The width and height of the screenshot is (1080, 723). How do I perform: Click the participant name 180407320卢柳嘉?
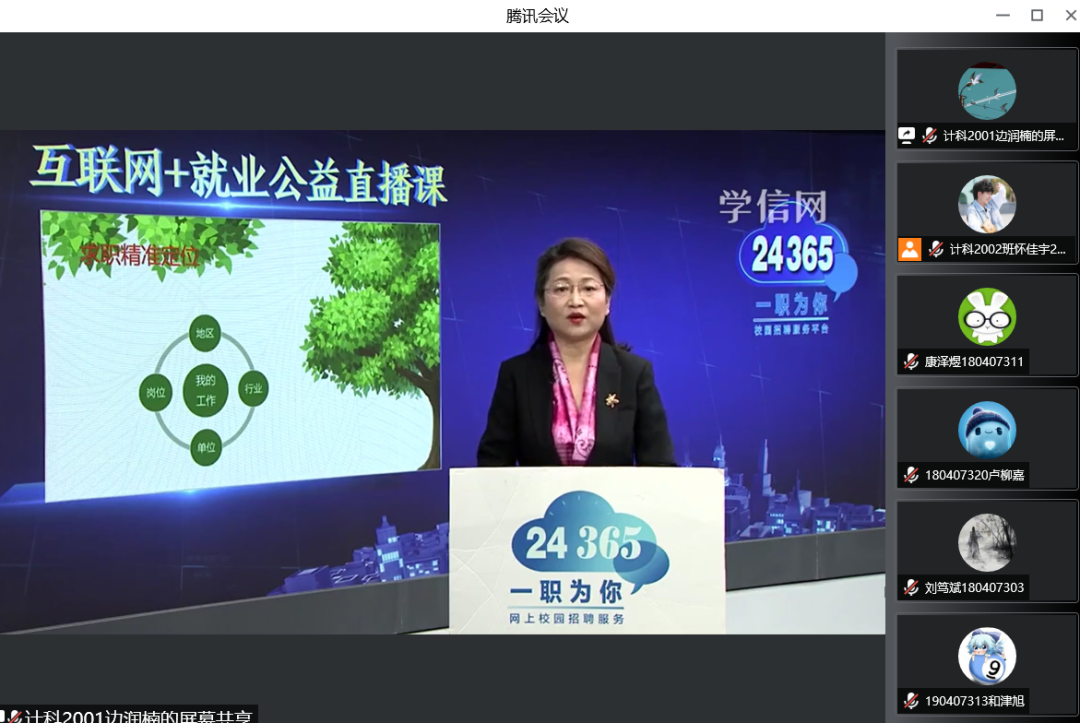[x=975, y=474]
